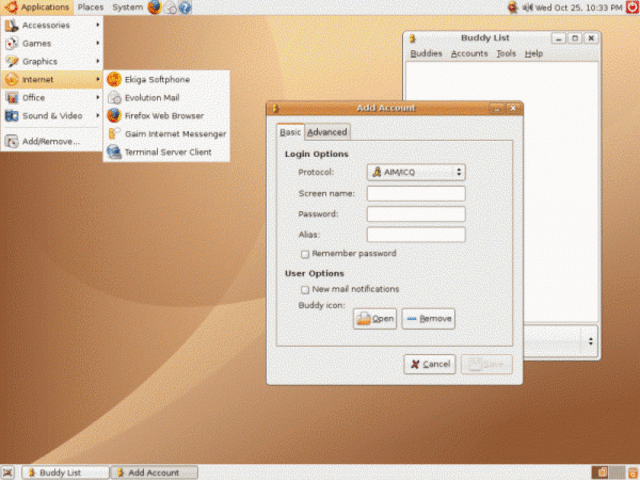Focus the Alias input field

tap(416, 235)
